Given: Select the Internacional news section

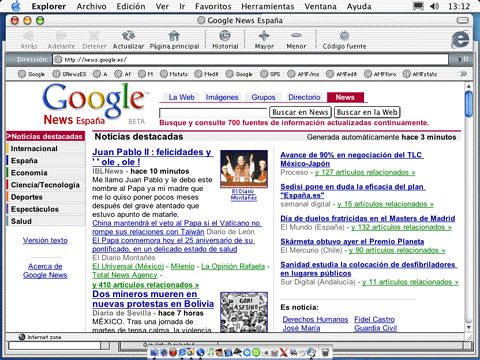Looking at the screenshot, I should (46, 149).
